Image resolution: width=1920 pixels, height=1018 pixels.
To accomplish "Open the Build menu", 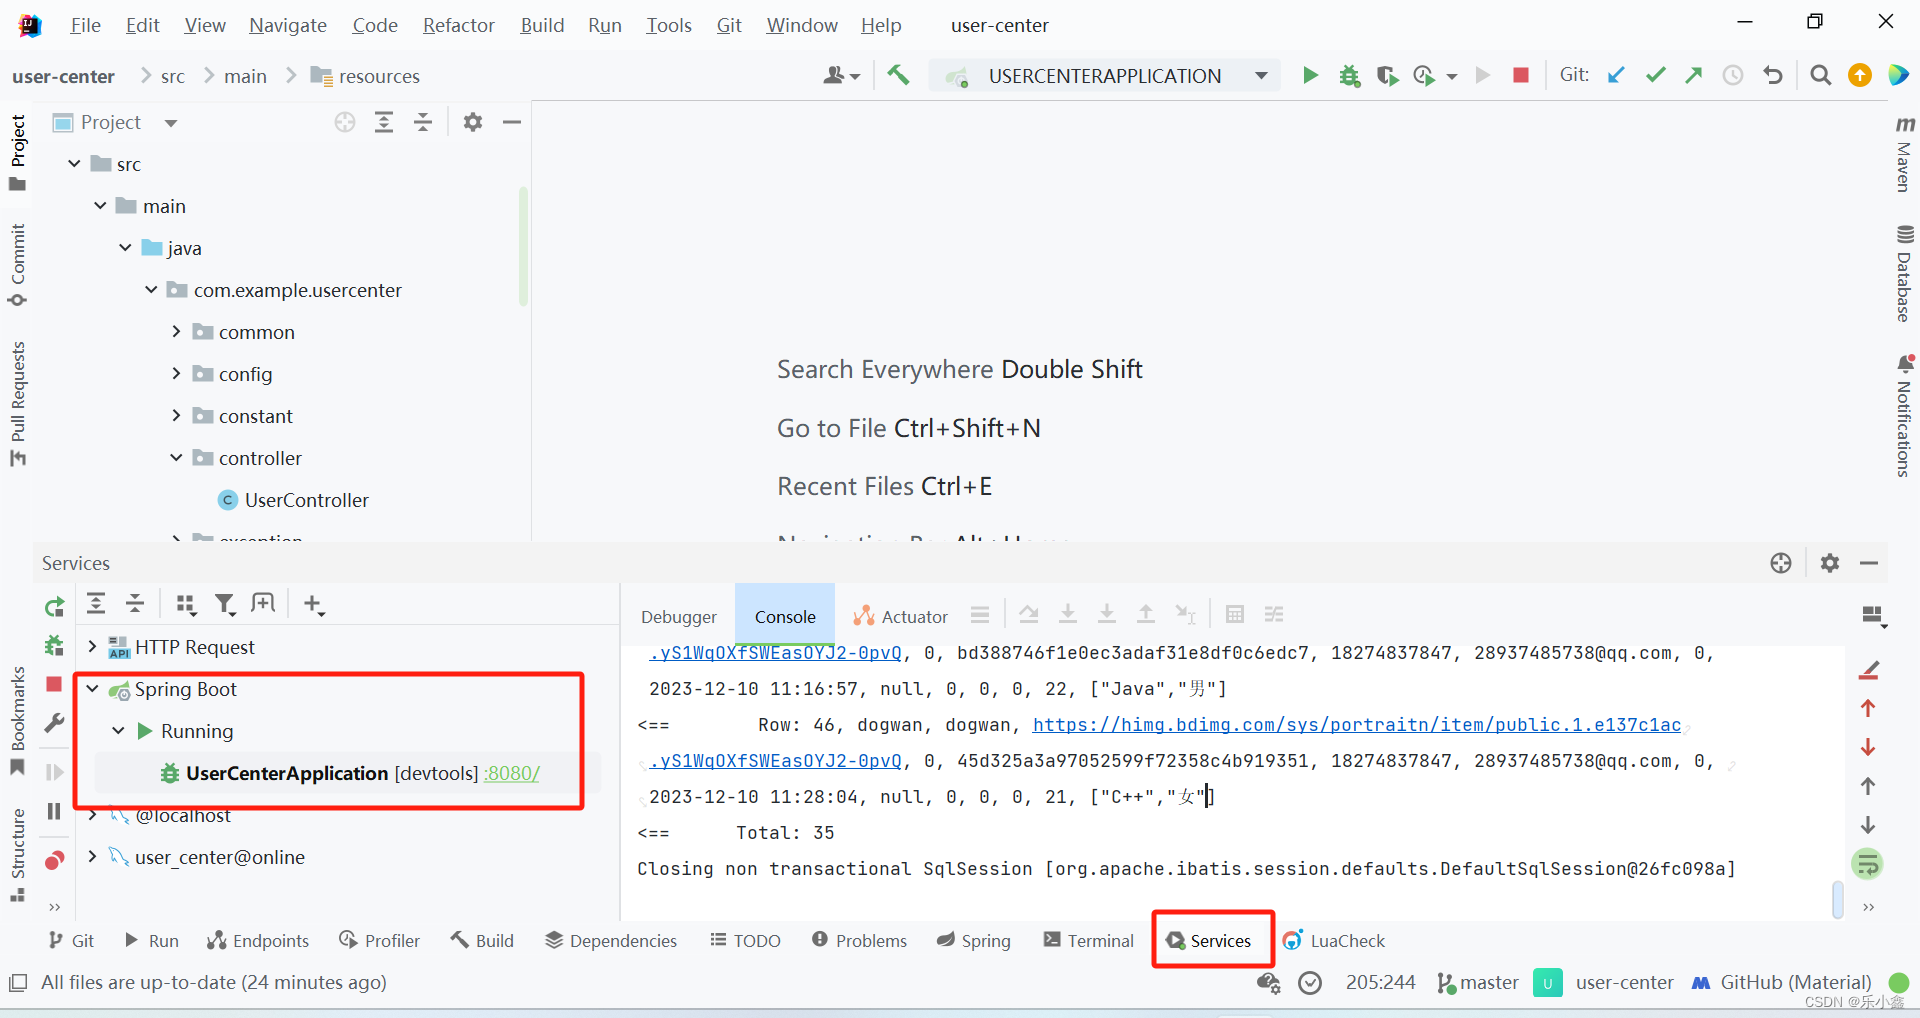I will pos(542,25).
